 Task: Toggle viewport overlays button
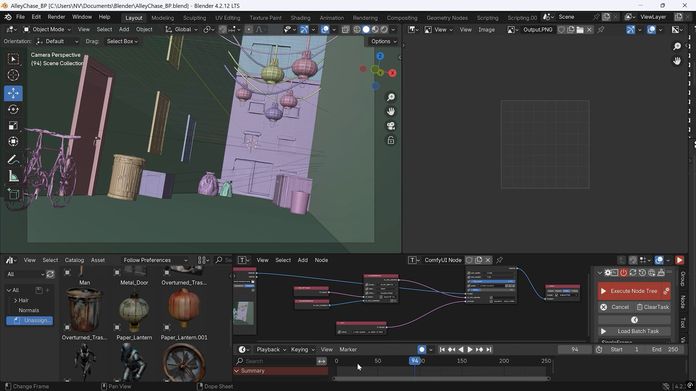[x=325, y=30]
